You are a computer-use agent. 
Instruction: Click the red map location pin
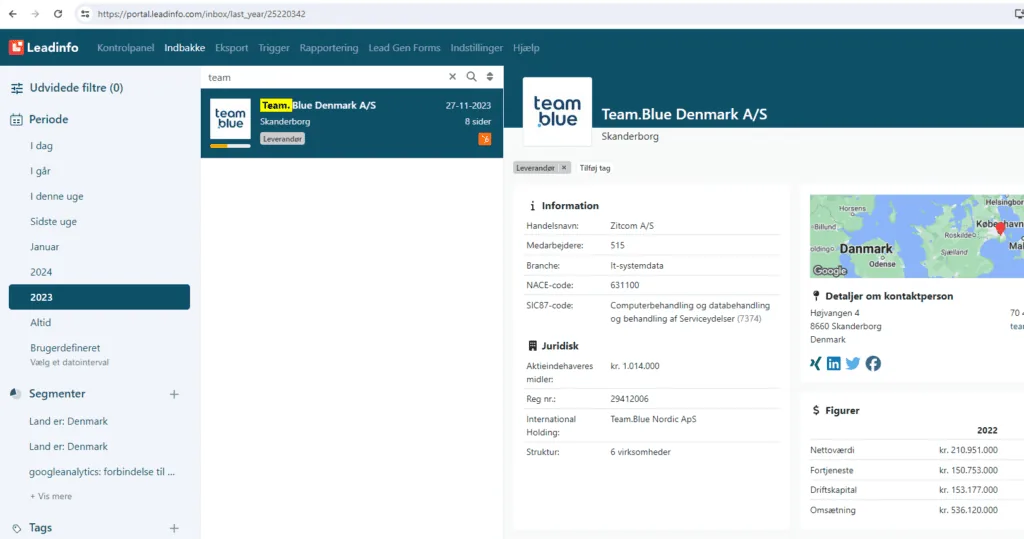click(1000, 228)
